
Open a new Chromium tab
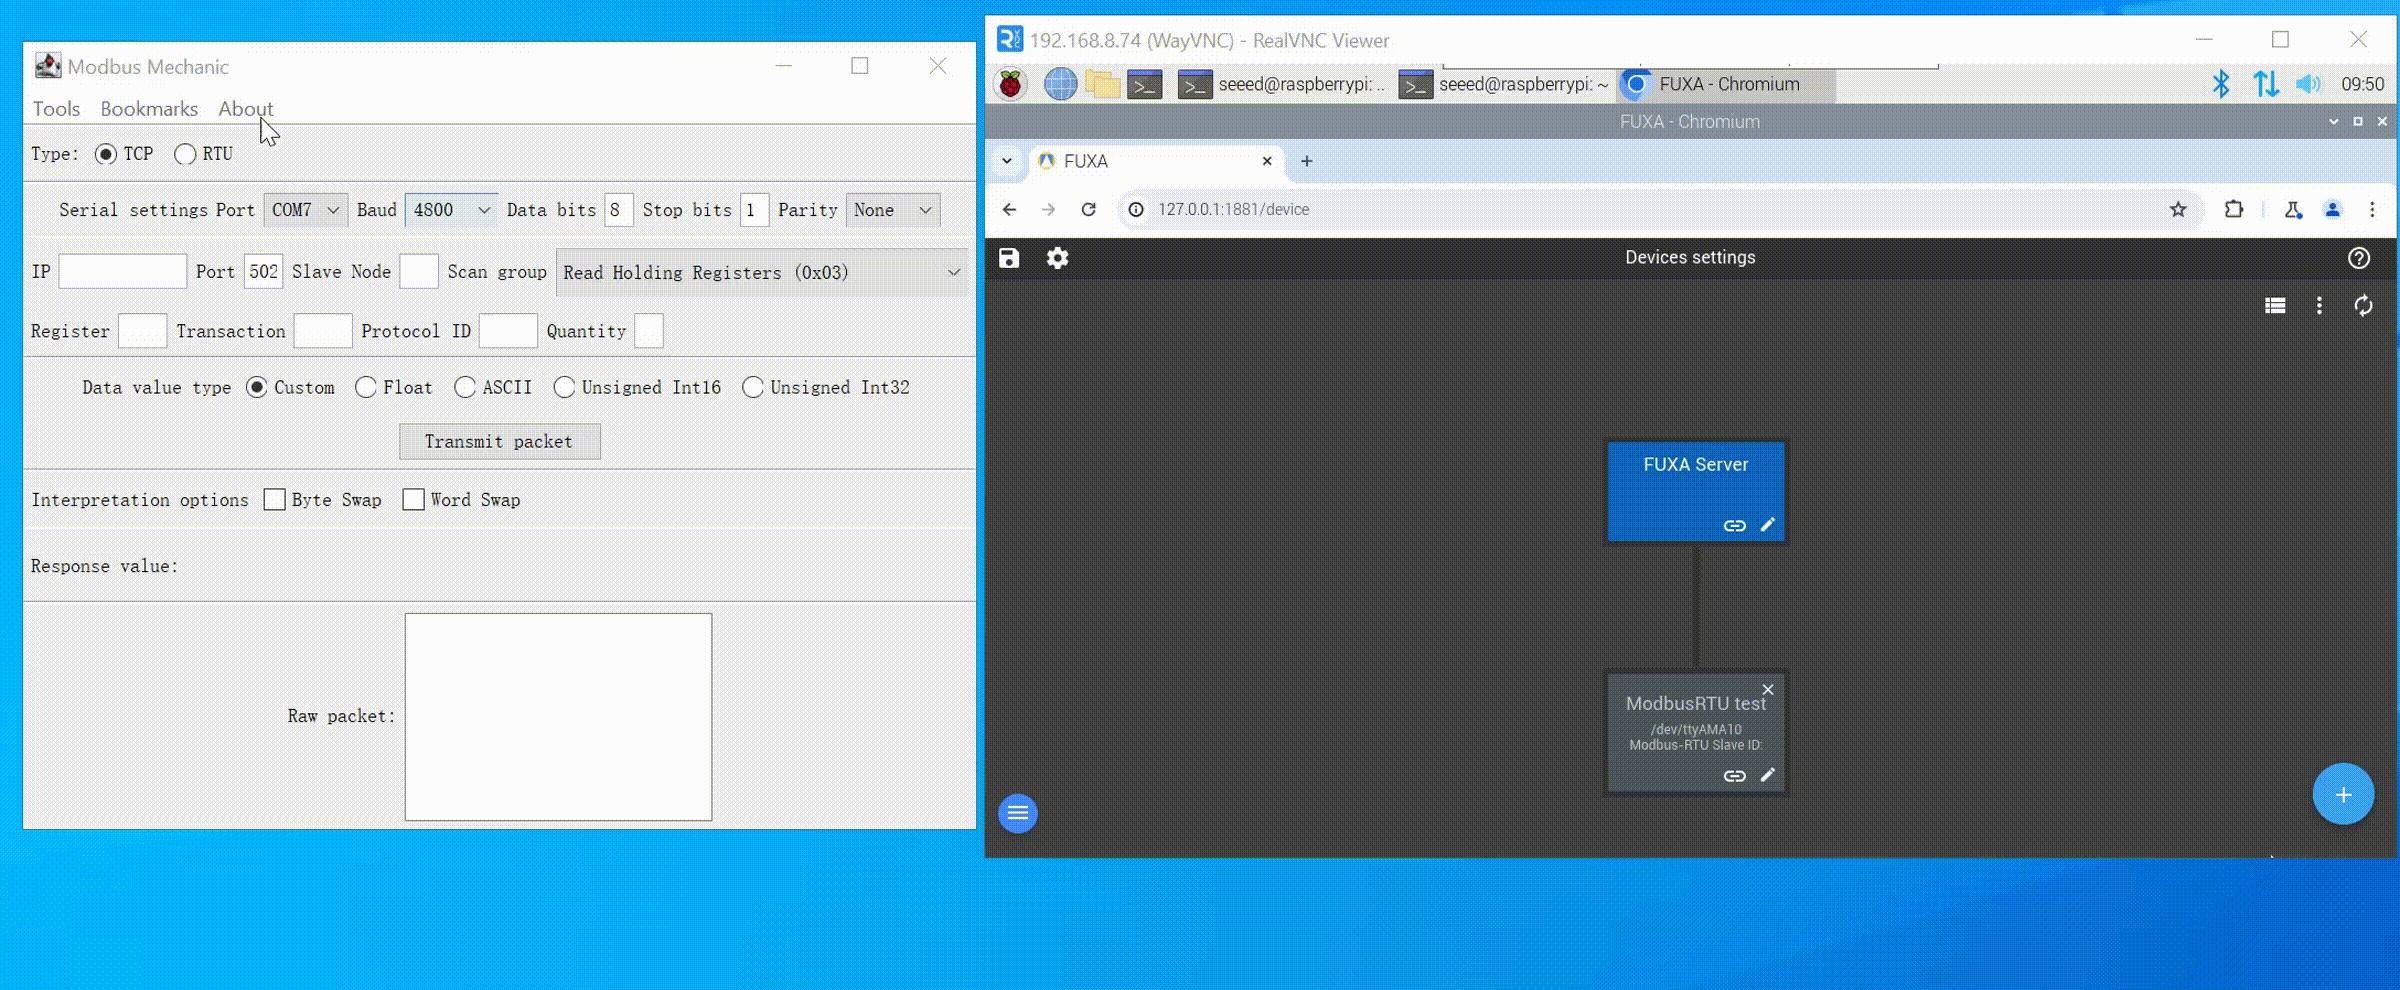pyautogui.click(x=1306, y=161)
